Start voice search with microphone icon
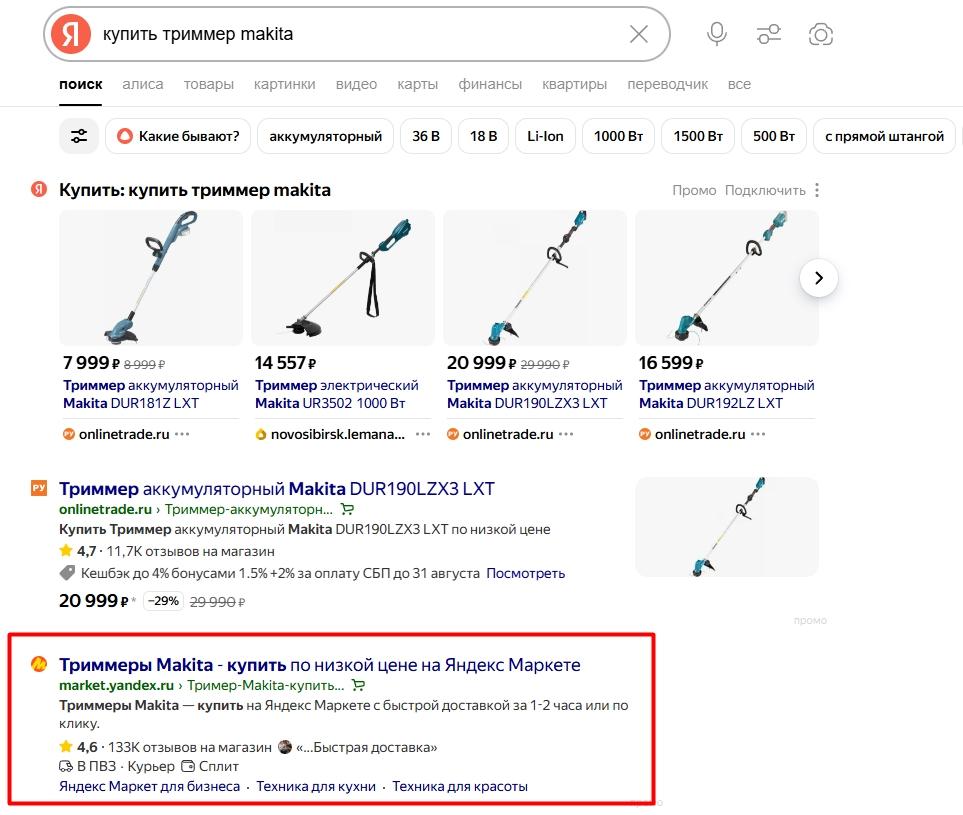The image size is (963, 815). tap(717, 34)
